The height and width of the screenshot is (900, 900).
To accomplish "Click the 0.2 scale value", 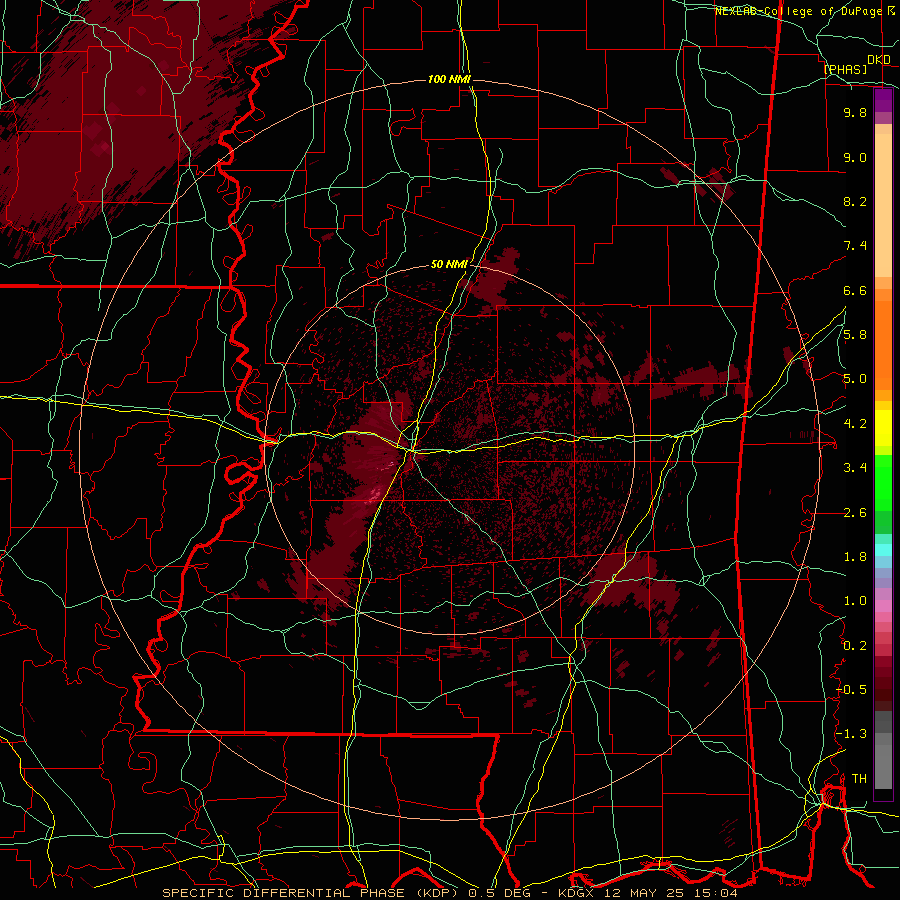I will [x=855, y=645].
